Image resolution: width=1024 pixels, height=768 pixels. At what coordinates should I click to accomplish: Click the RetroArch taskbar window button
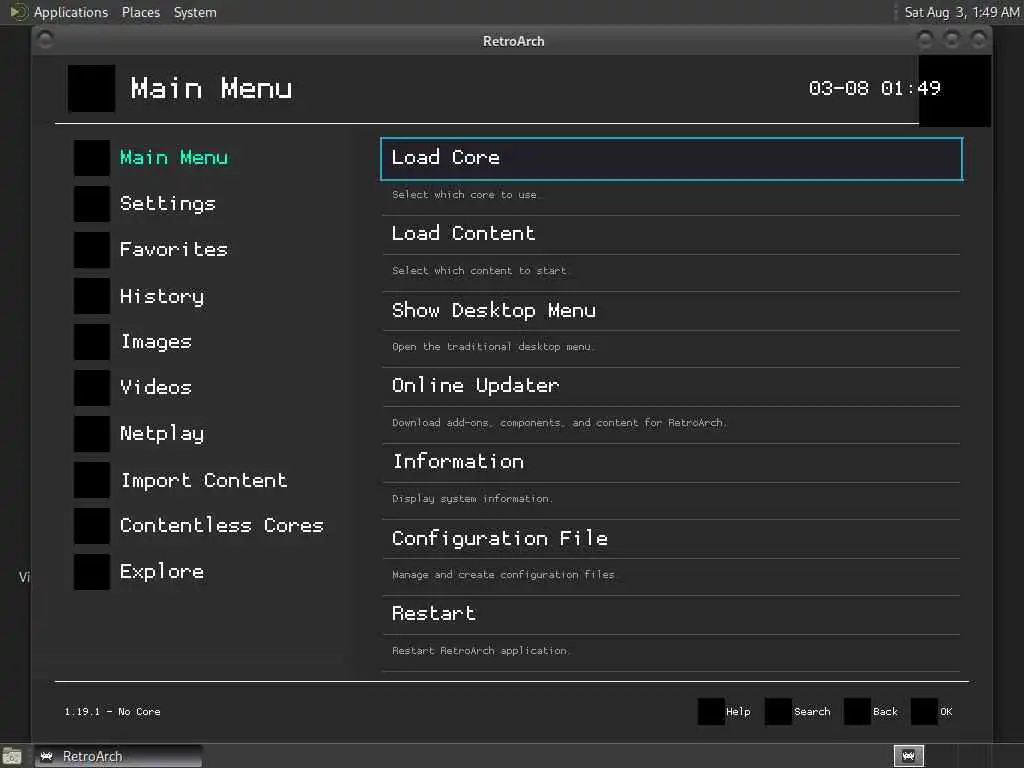pos(118,756)
